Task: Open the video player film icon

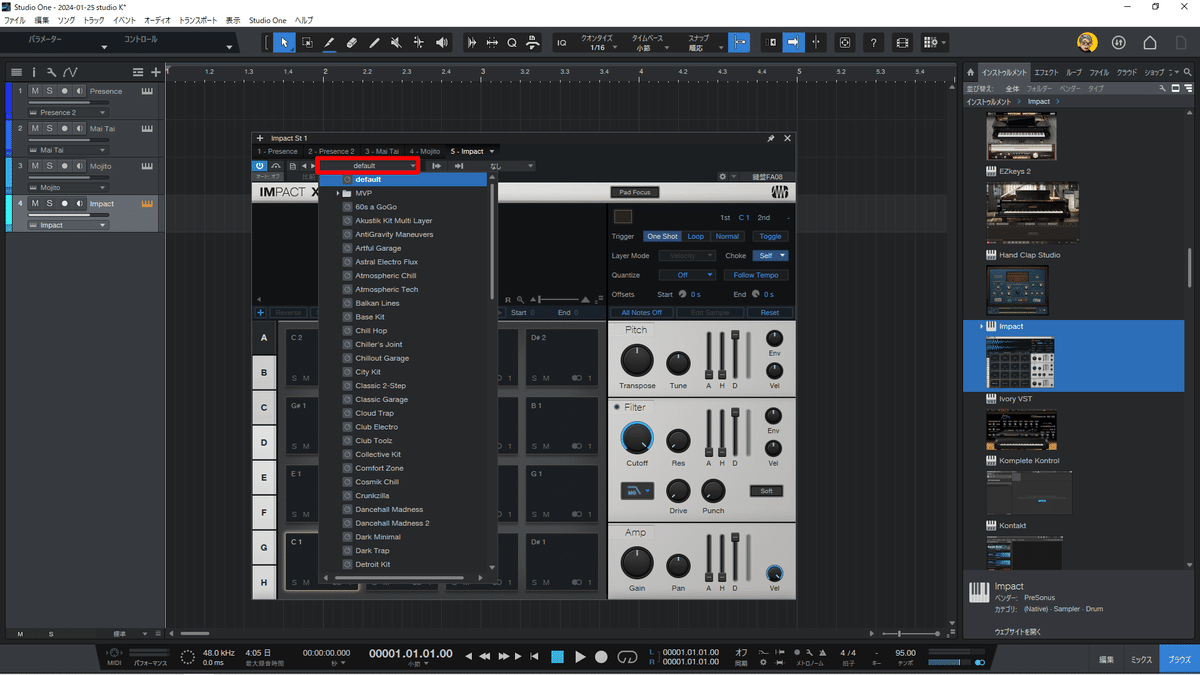Action: pos(903,43)
